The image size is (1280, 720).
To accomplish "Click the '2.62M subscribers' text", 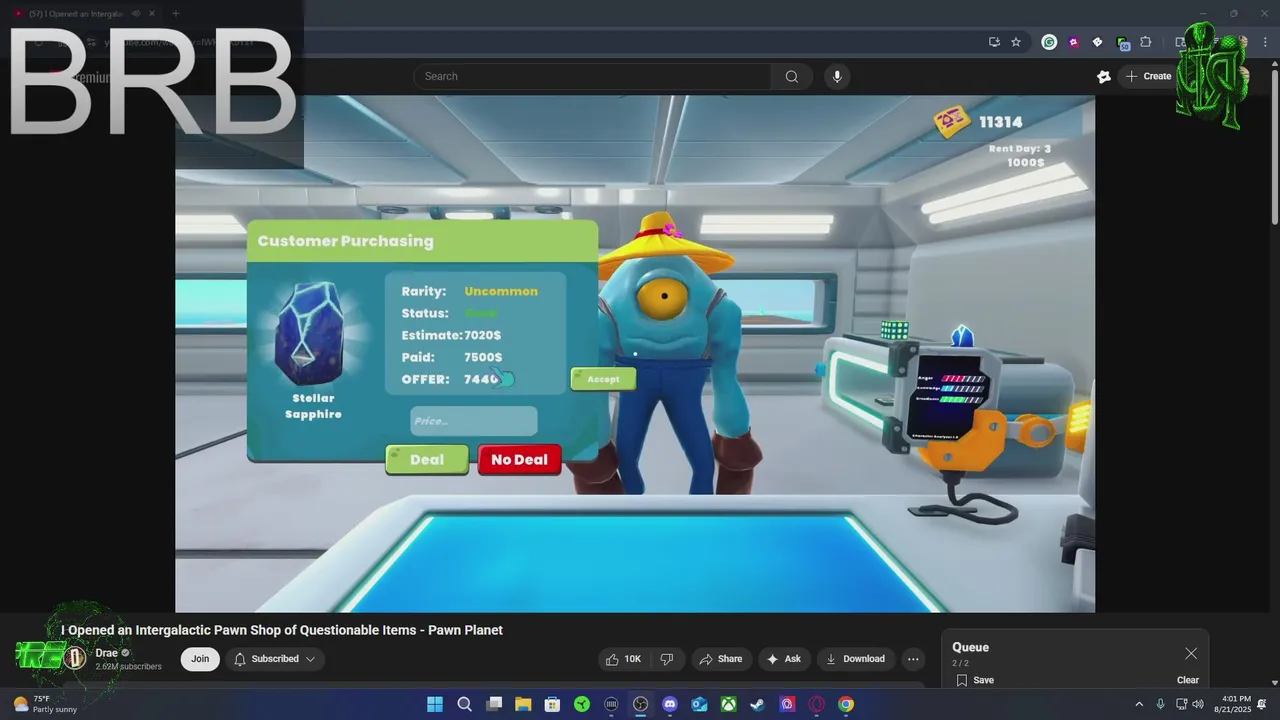I will (128, 666).
